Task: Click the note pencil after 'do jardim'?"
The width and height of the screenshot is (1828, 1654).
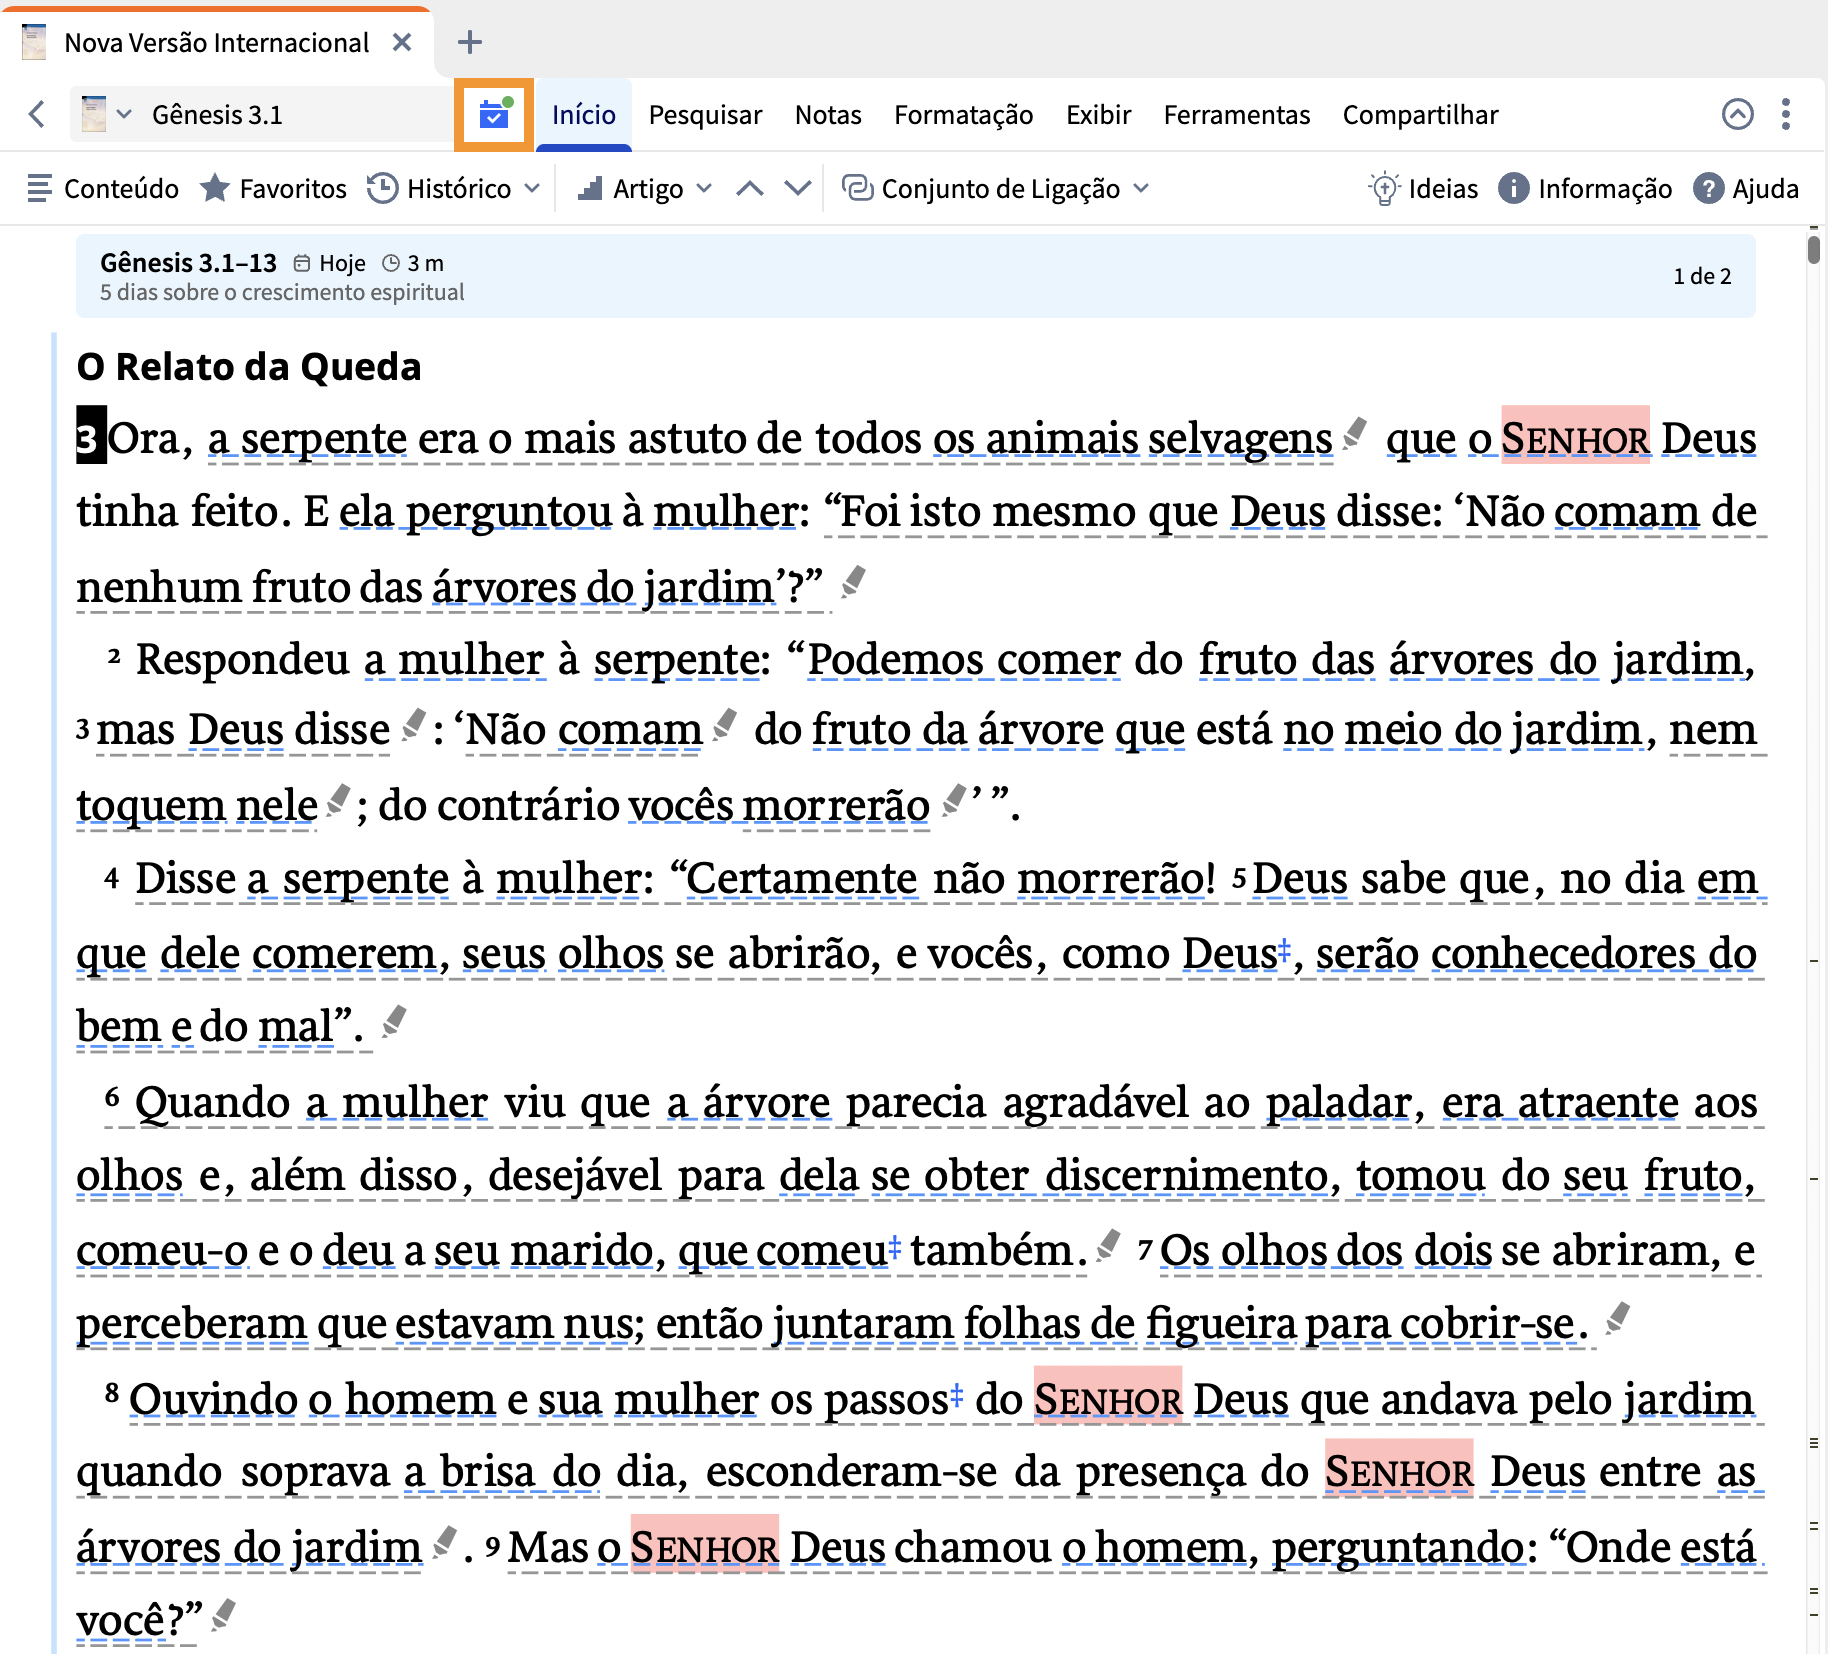Action: [853, 581]
